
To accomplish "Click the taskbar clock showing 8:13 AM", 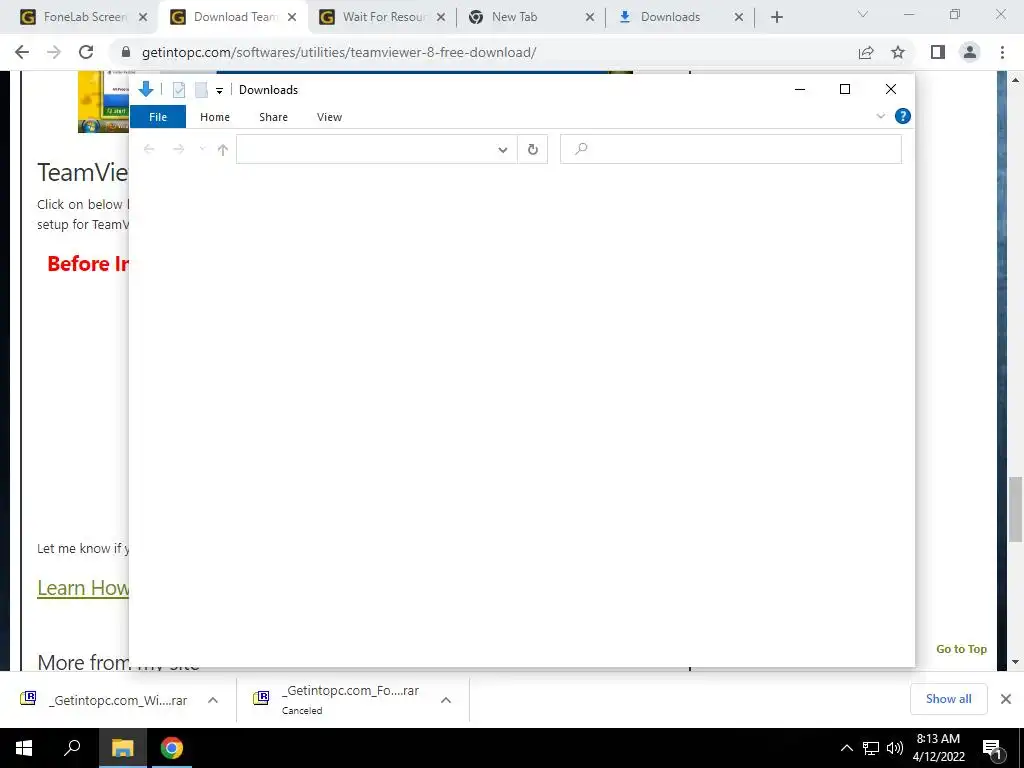I will click(x=938, y=748).
